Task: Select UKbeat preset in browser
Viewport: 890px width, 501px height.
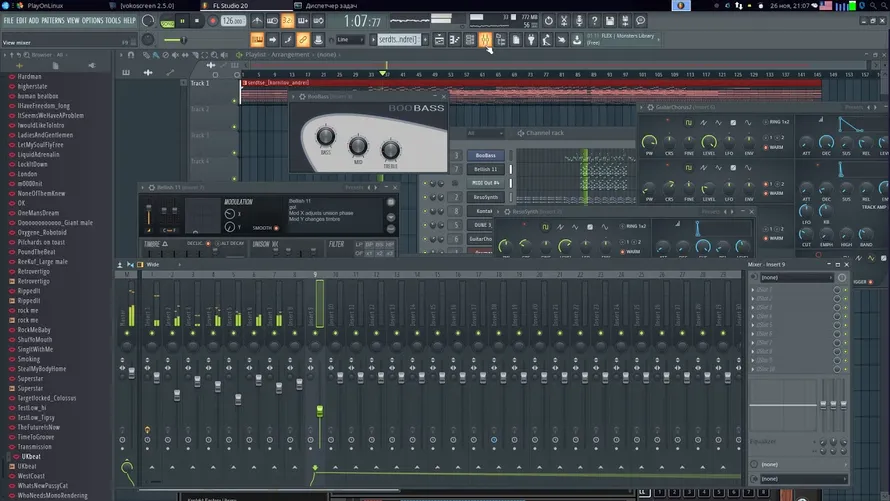Action: click(x=31, y=456)
